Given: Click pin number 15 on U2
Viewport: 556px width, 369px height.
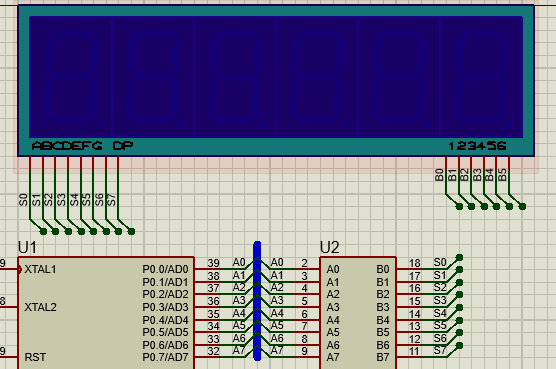Looking at the screenshot, I should coord(414,301).
